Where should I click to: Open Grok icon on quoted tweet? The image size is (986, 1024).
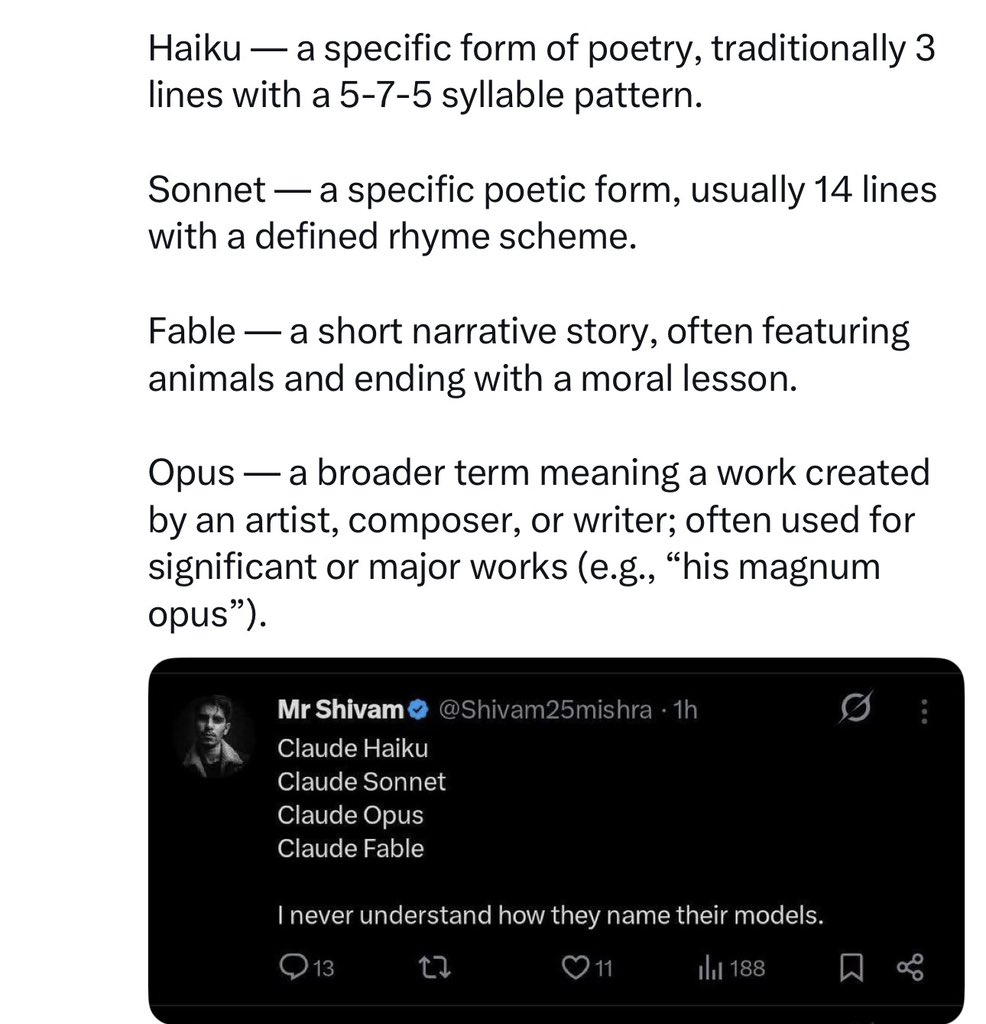click(855, 708)
